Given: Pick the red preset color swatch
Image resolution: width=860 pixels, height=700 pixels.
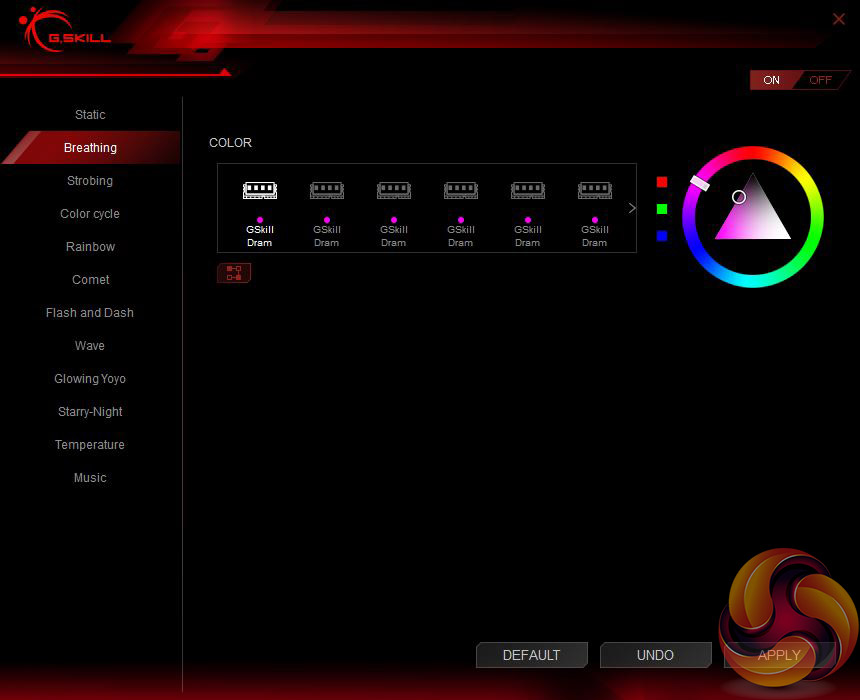Looking at the screenshot, I should coord(662,182).
